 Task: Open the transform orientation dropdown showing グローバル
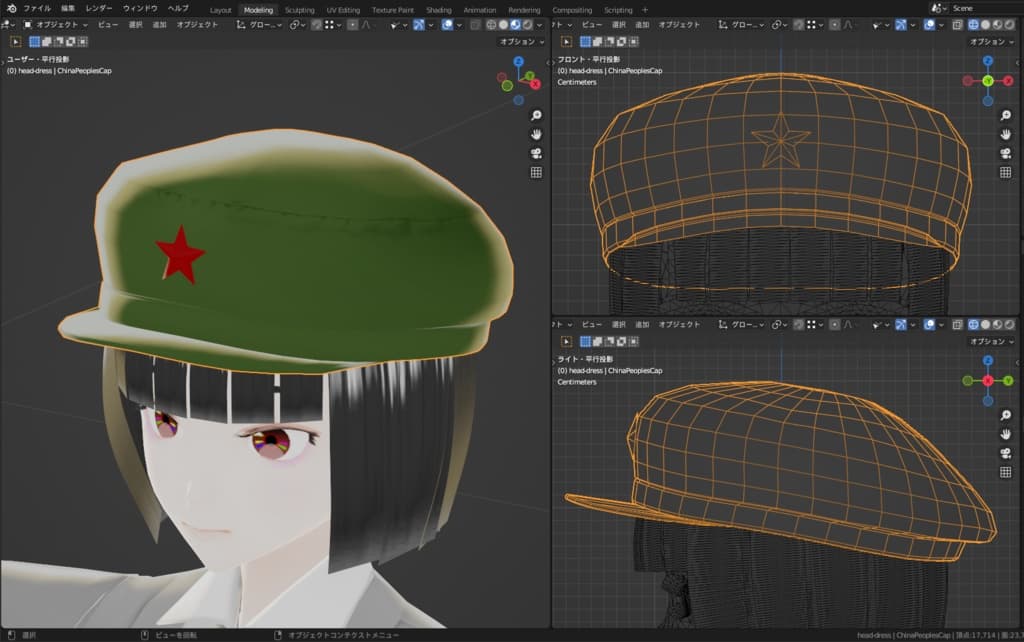point(262,24)
